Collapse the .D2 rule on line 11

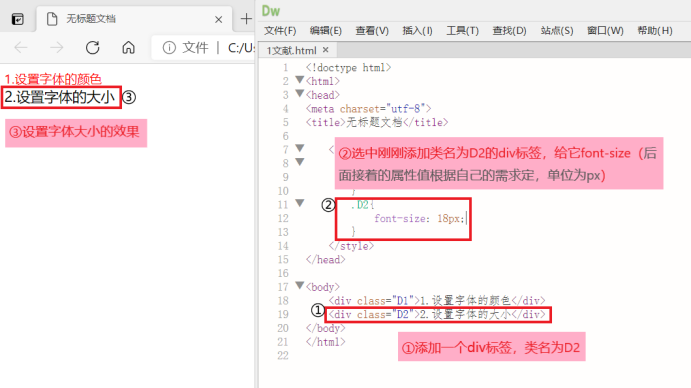(300, 203)
